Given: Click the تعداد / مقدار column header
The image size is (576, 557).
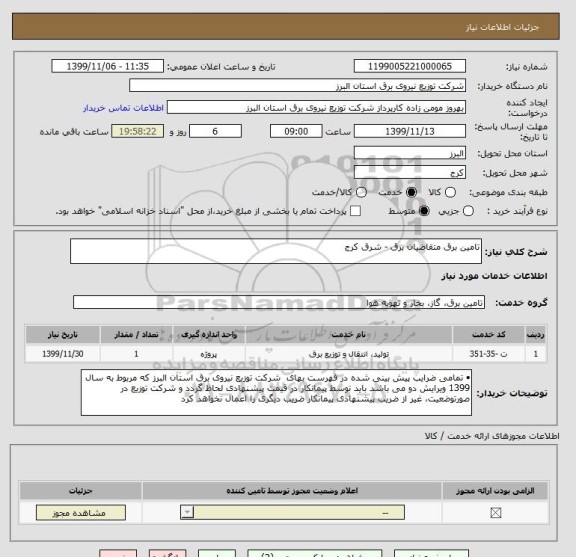Looking at the screenshot, I should click(136, 335).
